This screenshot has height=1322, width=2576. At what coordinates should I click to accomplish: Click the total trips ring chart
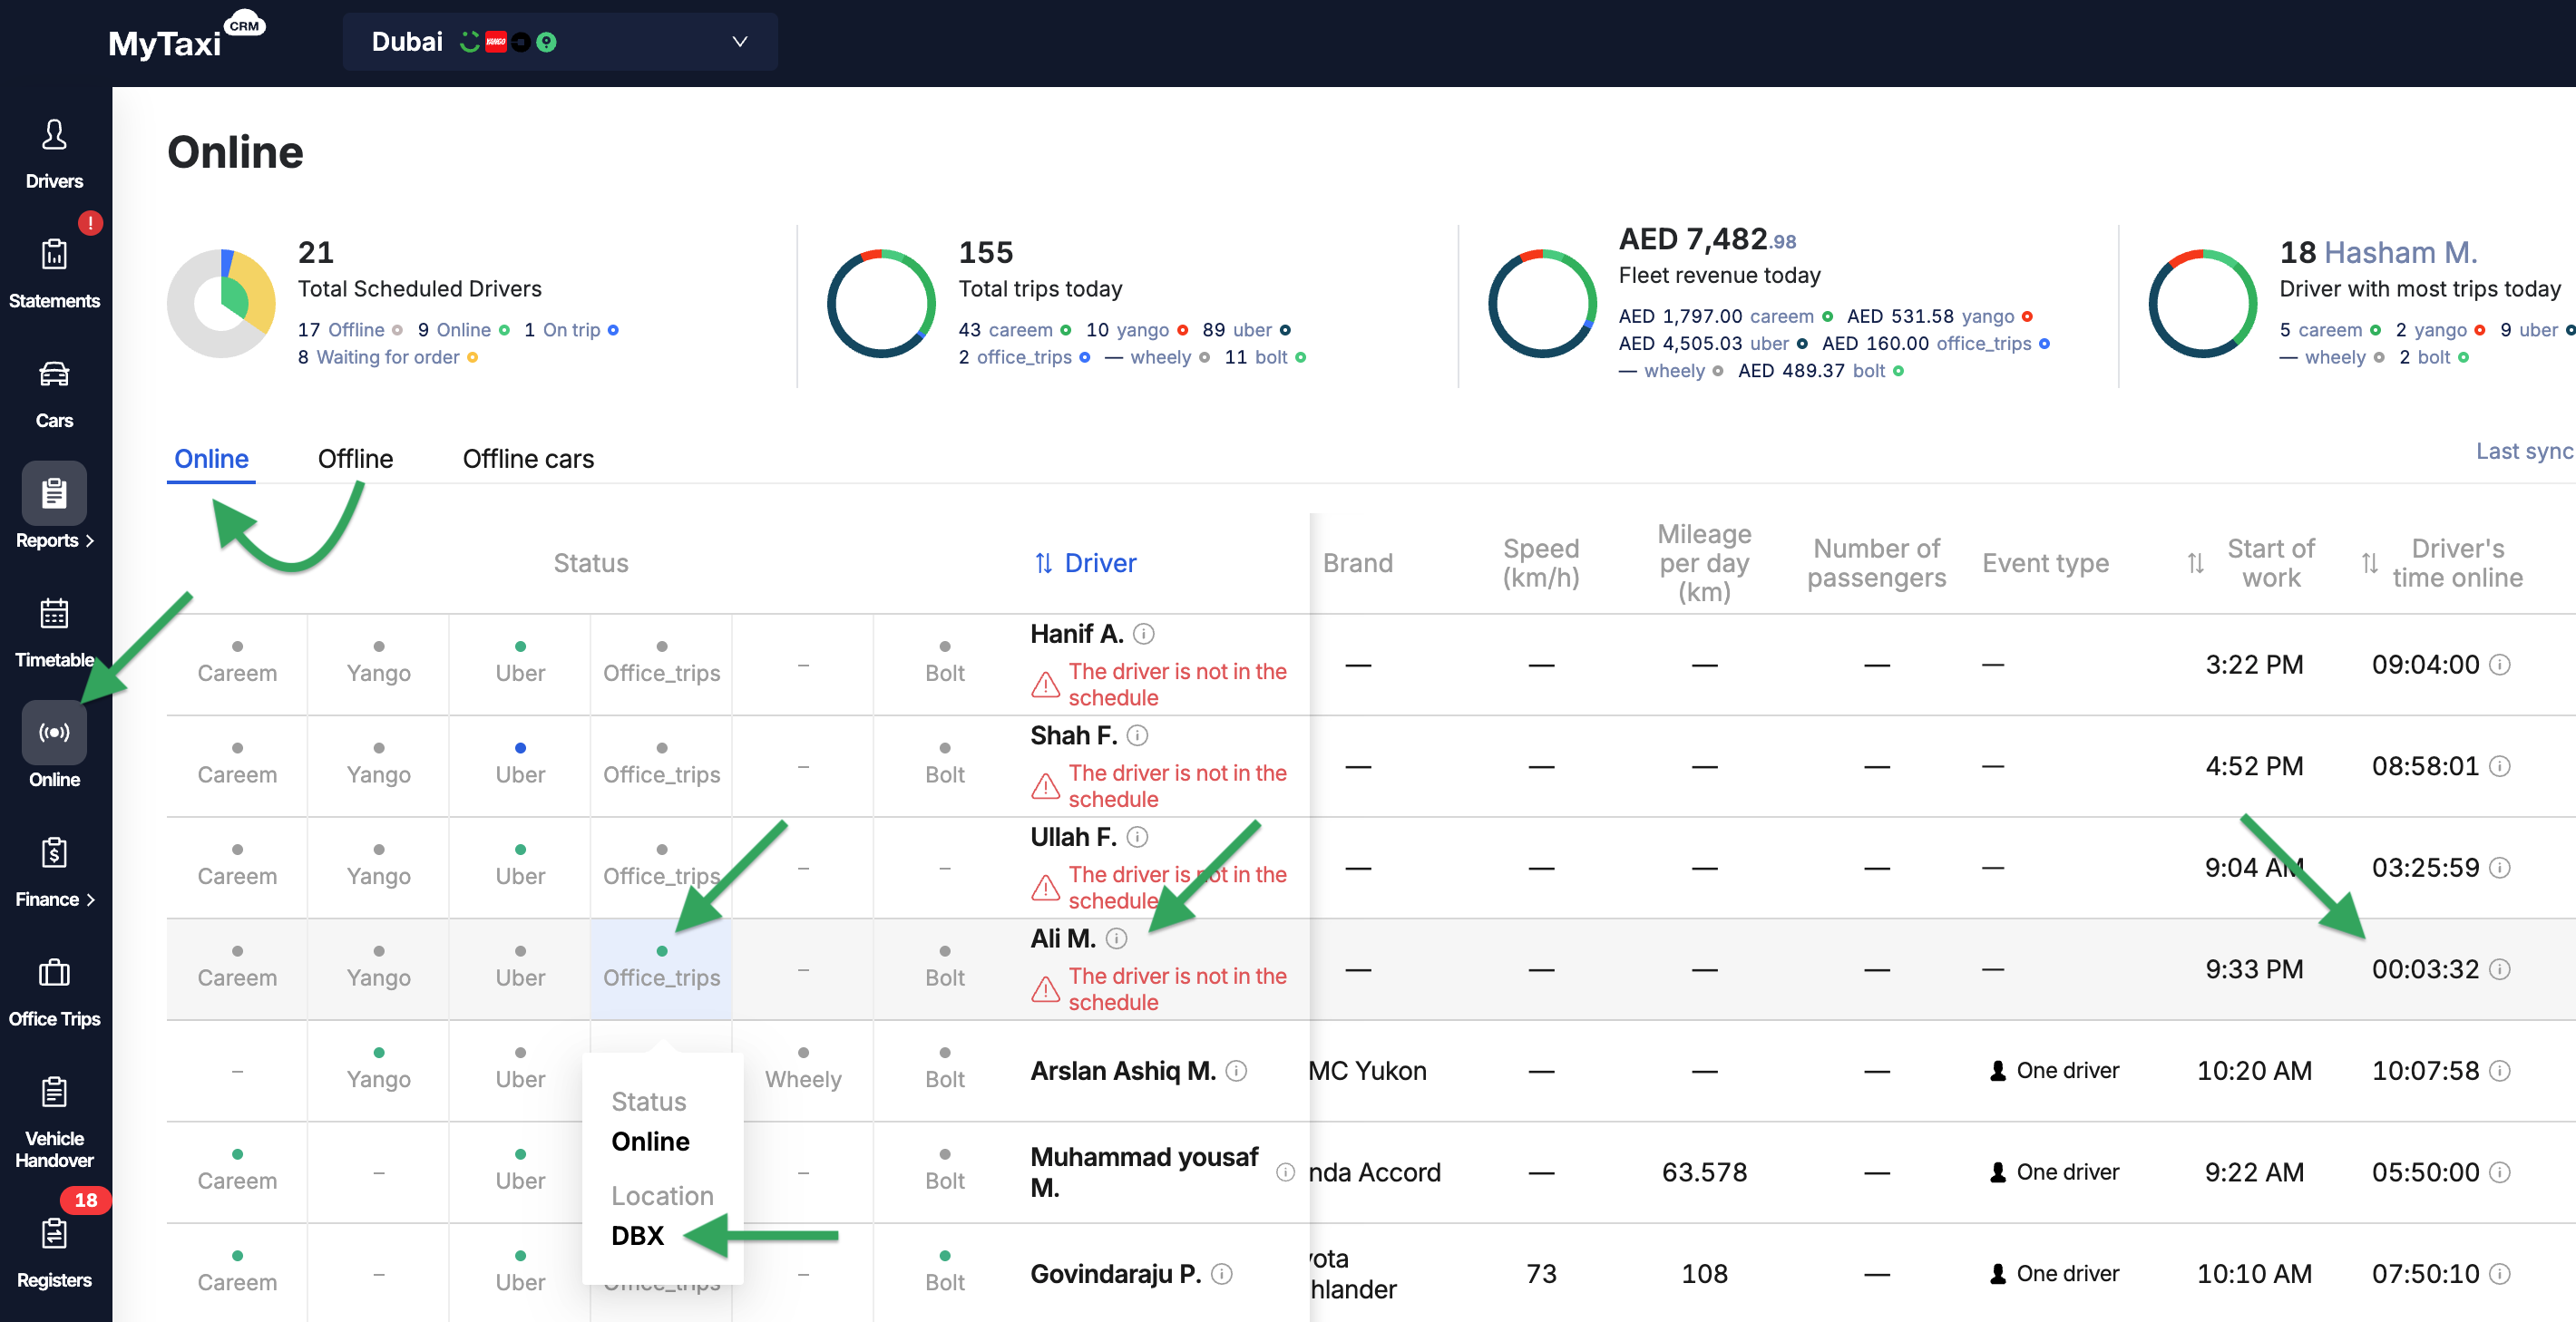881,303
